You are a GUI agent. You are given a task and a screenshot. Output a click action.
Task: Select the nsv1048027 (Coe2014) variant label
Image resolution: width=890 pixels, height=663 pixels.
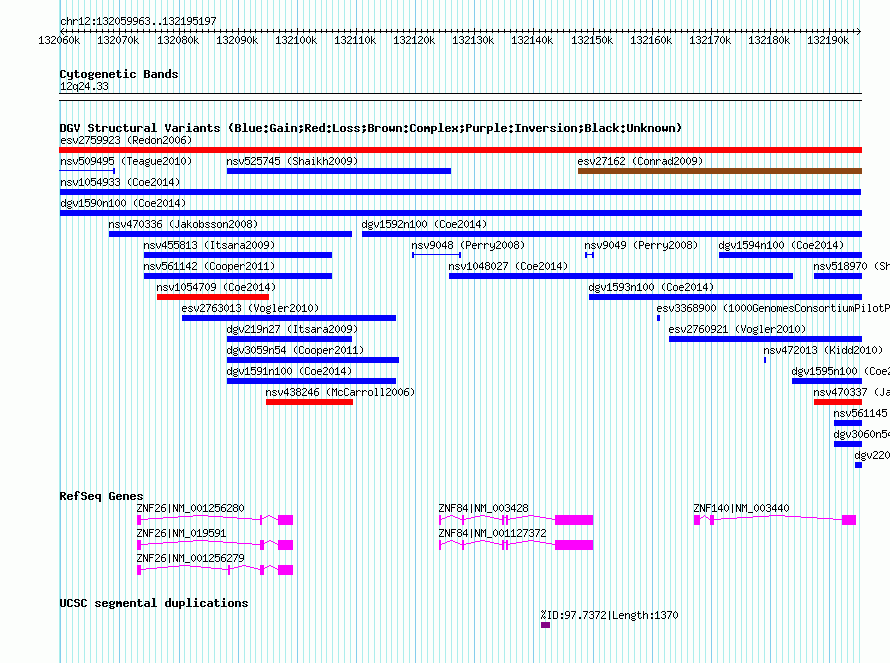click(x=508, y=266)
